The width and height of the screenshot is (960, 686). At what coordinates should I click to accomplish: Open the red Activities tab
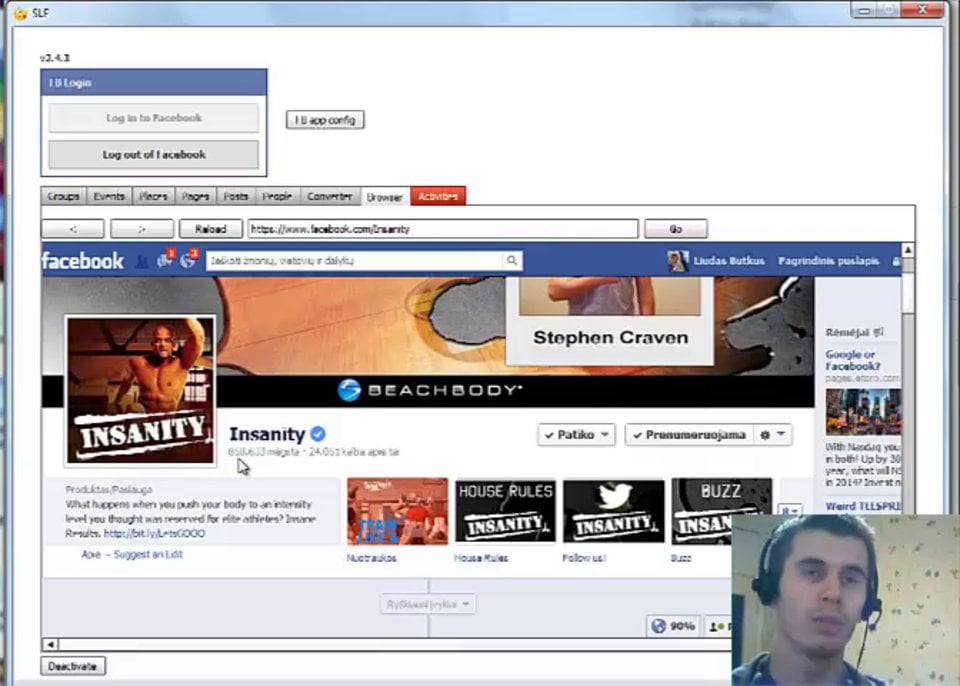point(438,196)
